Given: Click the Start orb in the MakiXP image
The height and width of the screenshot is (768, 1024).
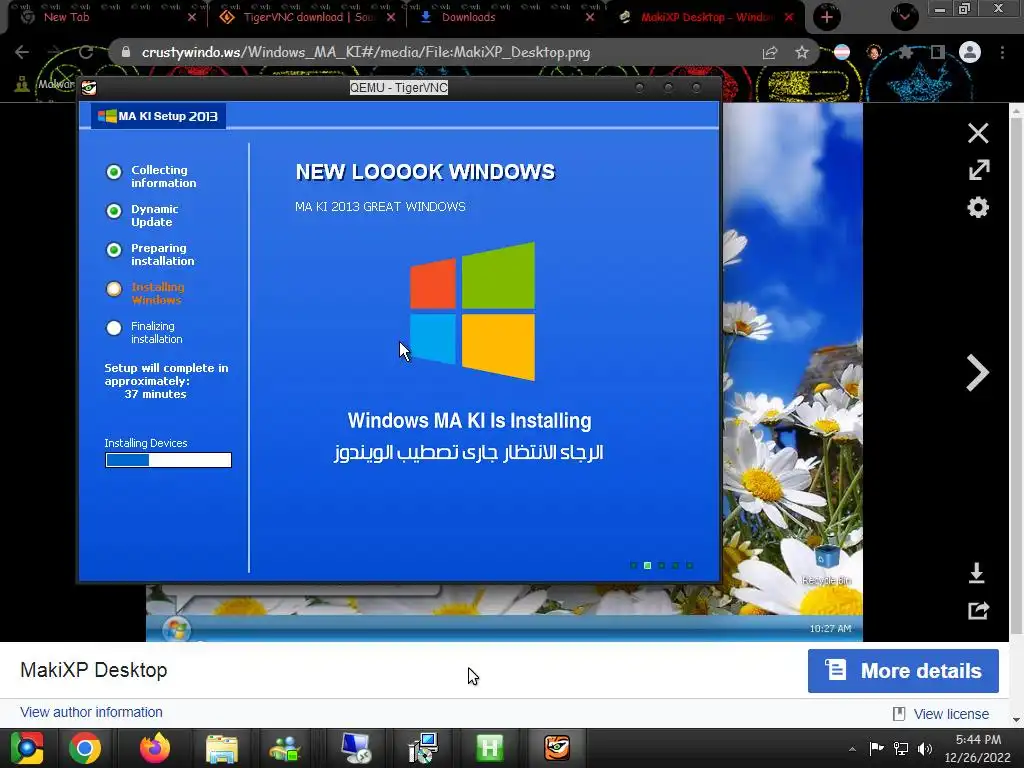Looking at the screenshot, I should click(x=177, y=629).
